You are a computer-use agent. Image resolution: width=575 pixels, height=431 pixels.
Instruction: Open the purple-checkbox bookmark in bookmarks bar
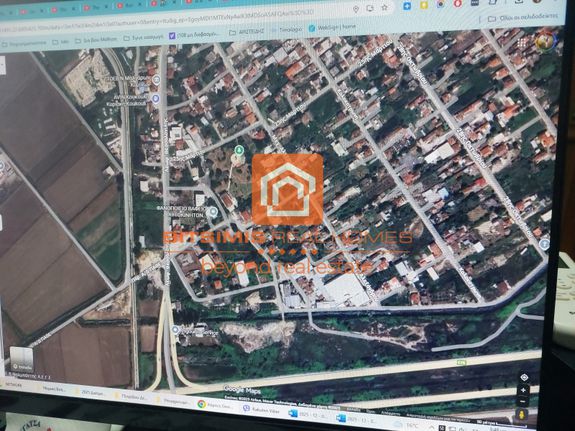(x=195, y=34)
